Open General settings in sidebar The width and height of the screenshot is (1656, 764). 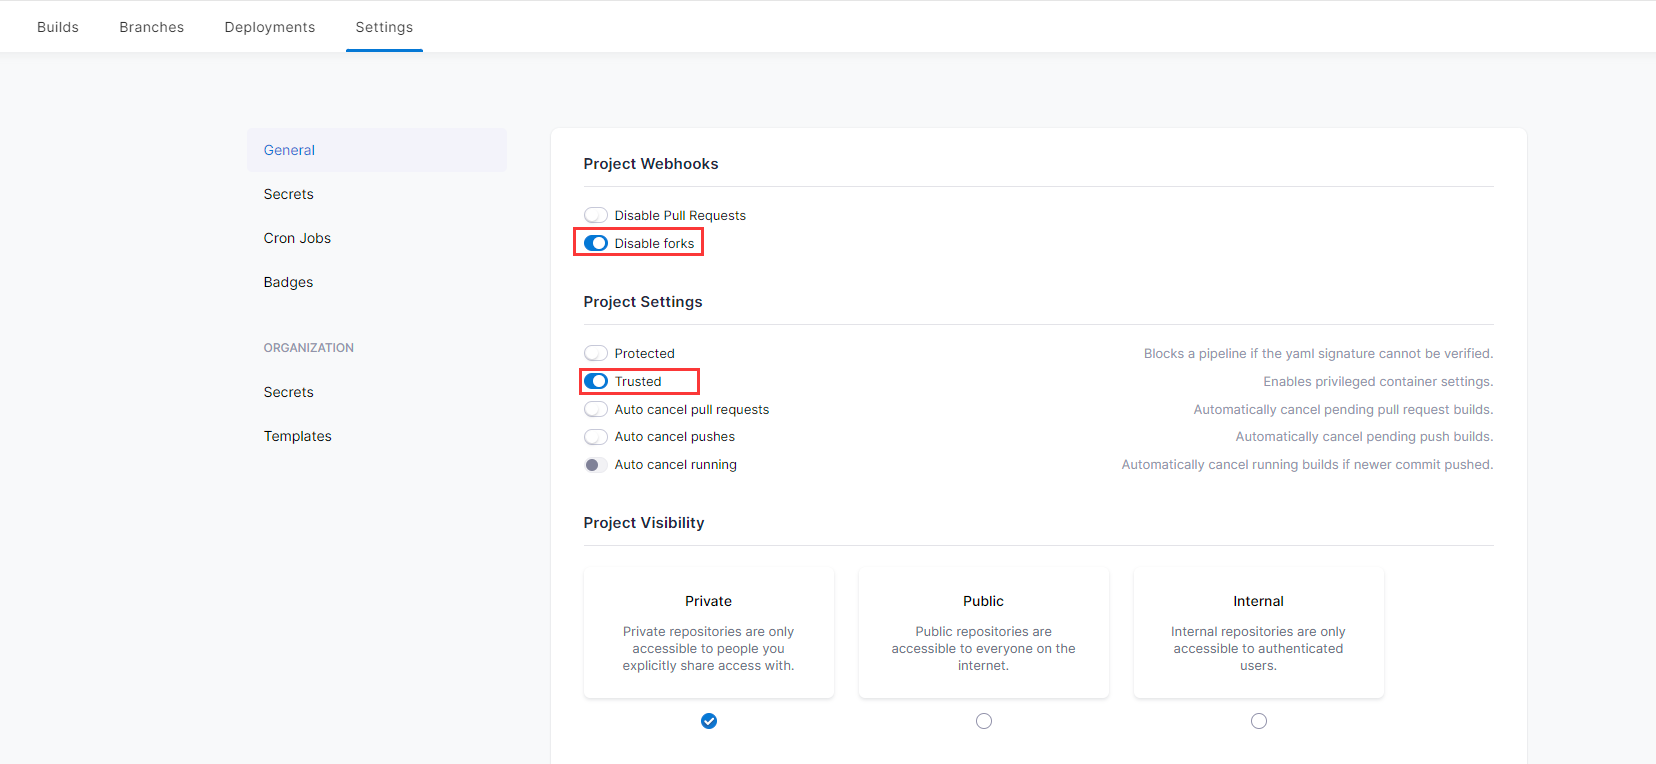[x=289, y=150]
